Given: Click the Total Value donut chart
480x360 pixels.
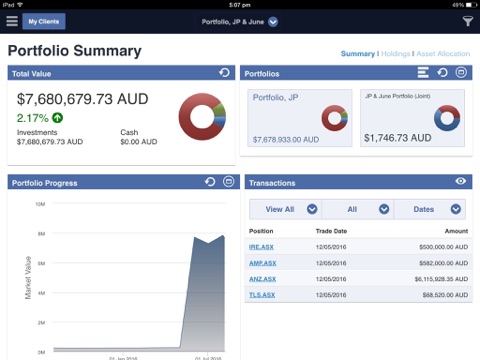Looking at the screenshot, I should pyautogui.click(x=202, y=117).
